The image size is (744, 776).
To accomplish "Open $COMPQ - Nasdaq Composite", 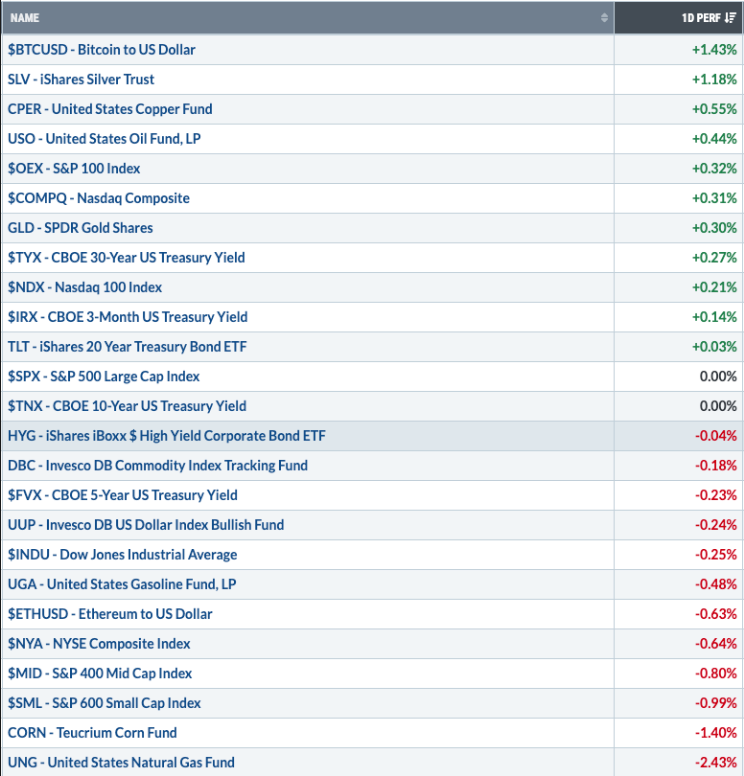I will 99,198.
